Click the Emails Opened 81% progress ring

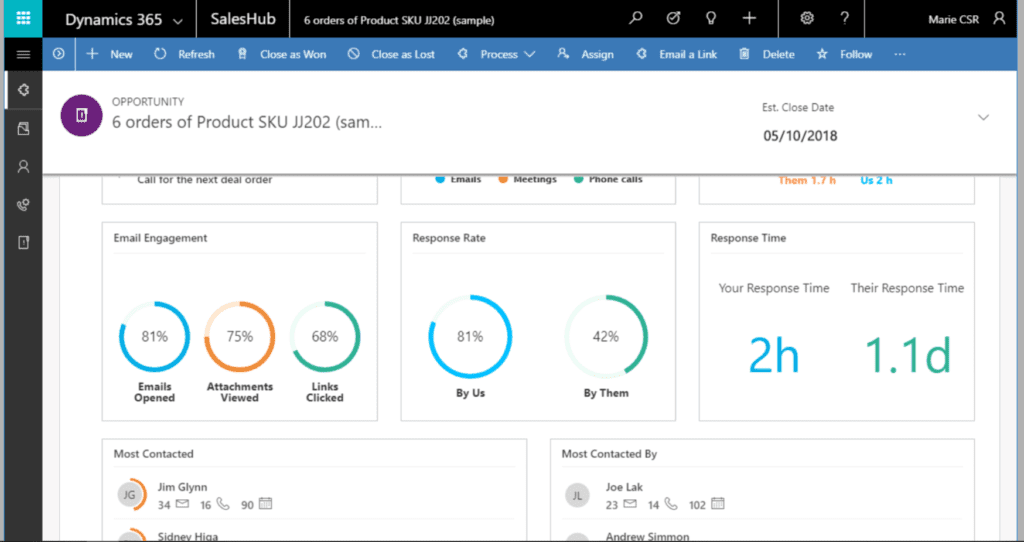(154, 337)
